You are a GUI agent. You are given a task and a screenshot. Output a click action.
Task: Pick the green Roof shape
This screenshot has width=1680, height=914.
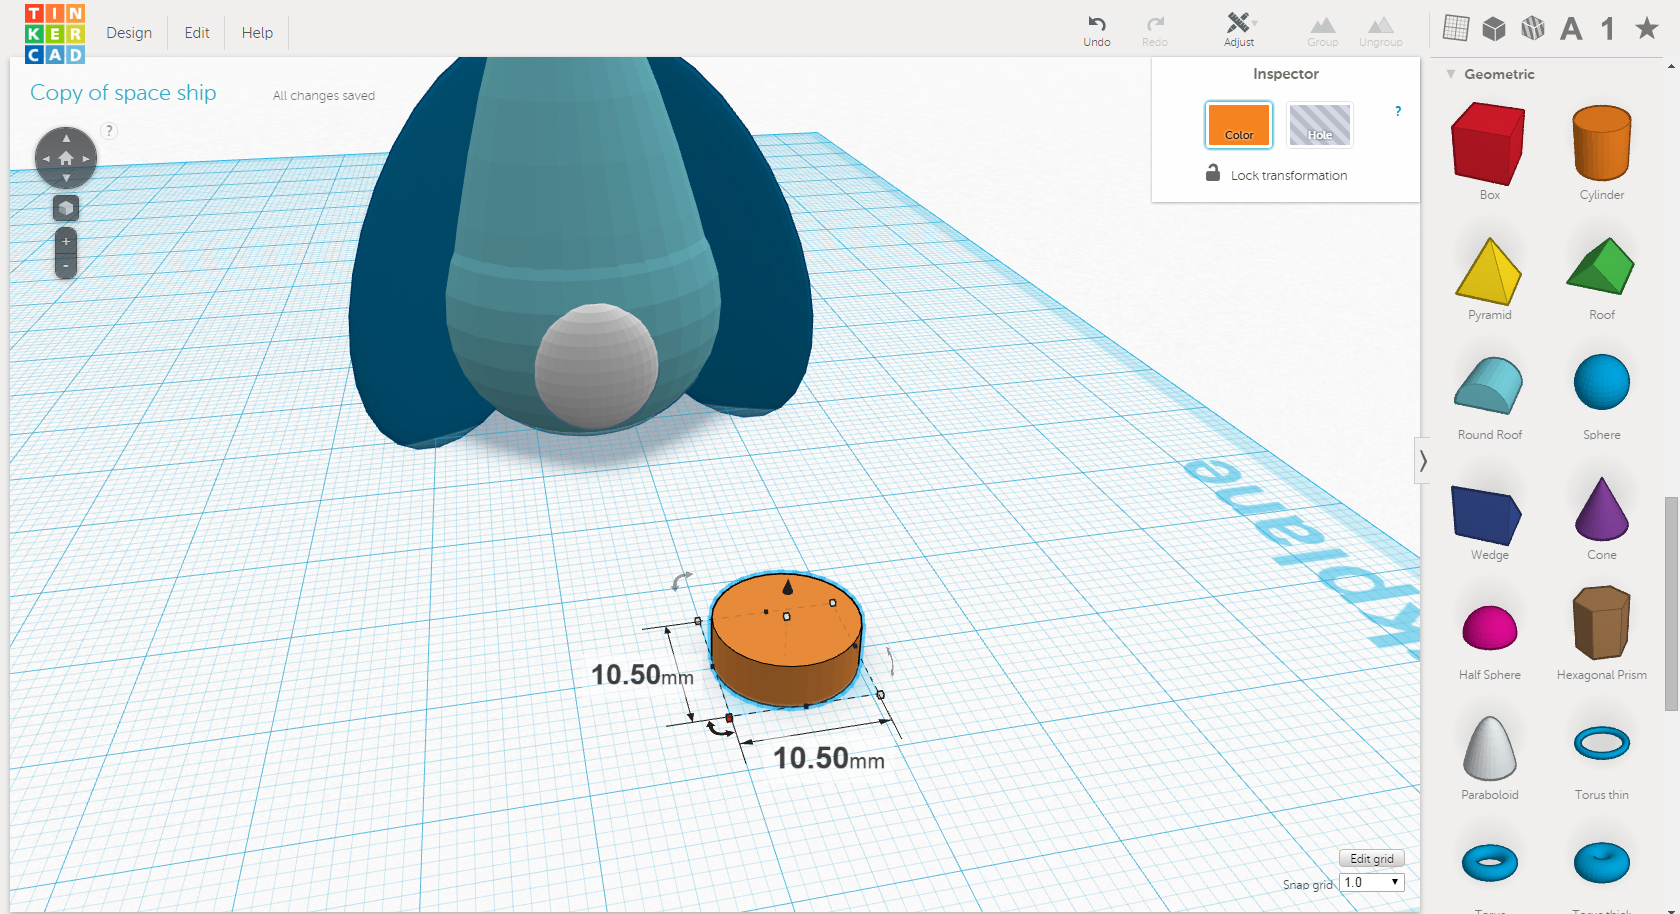coord(1601,266)
